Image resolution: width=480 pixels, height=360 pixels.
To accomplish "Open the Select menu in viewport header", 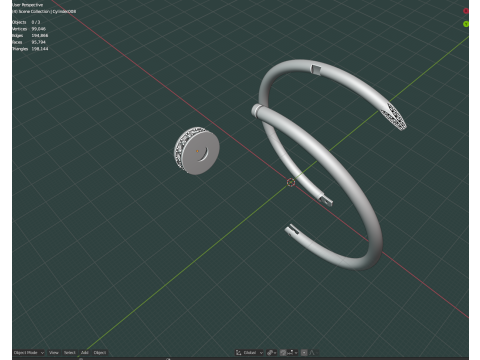I will pos(70,352).
